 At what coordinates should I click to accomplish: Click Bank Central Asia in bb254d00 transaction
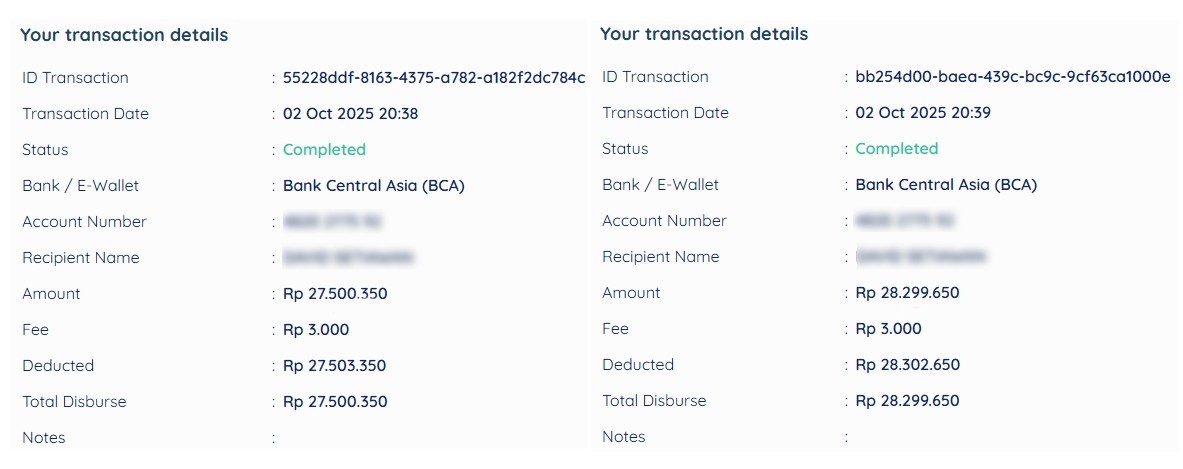pos(946,185)
